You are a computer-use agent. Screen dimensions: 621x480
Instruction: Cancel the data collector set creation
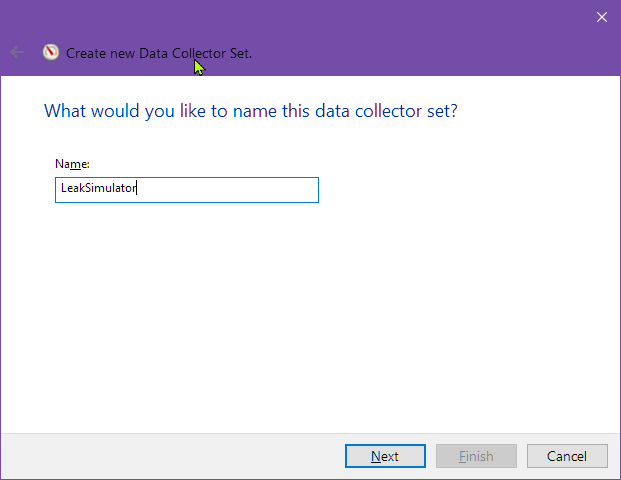567,456
